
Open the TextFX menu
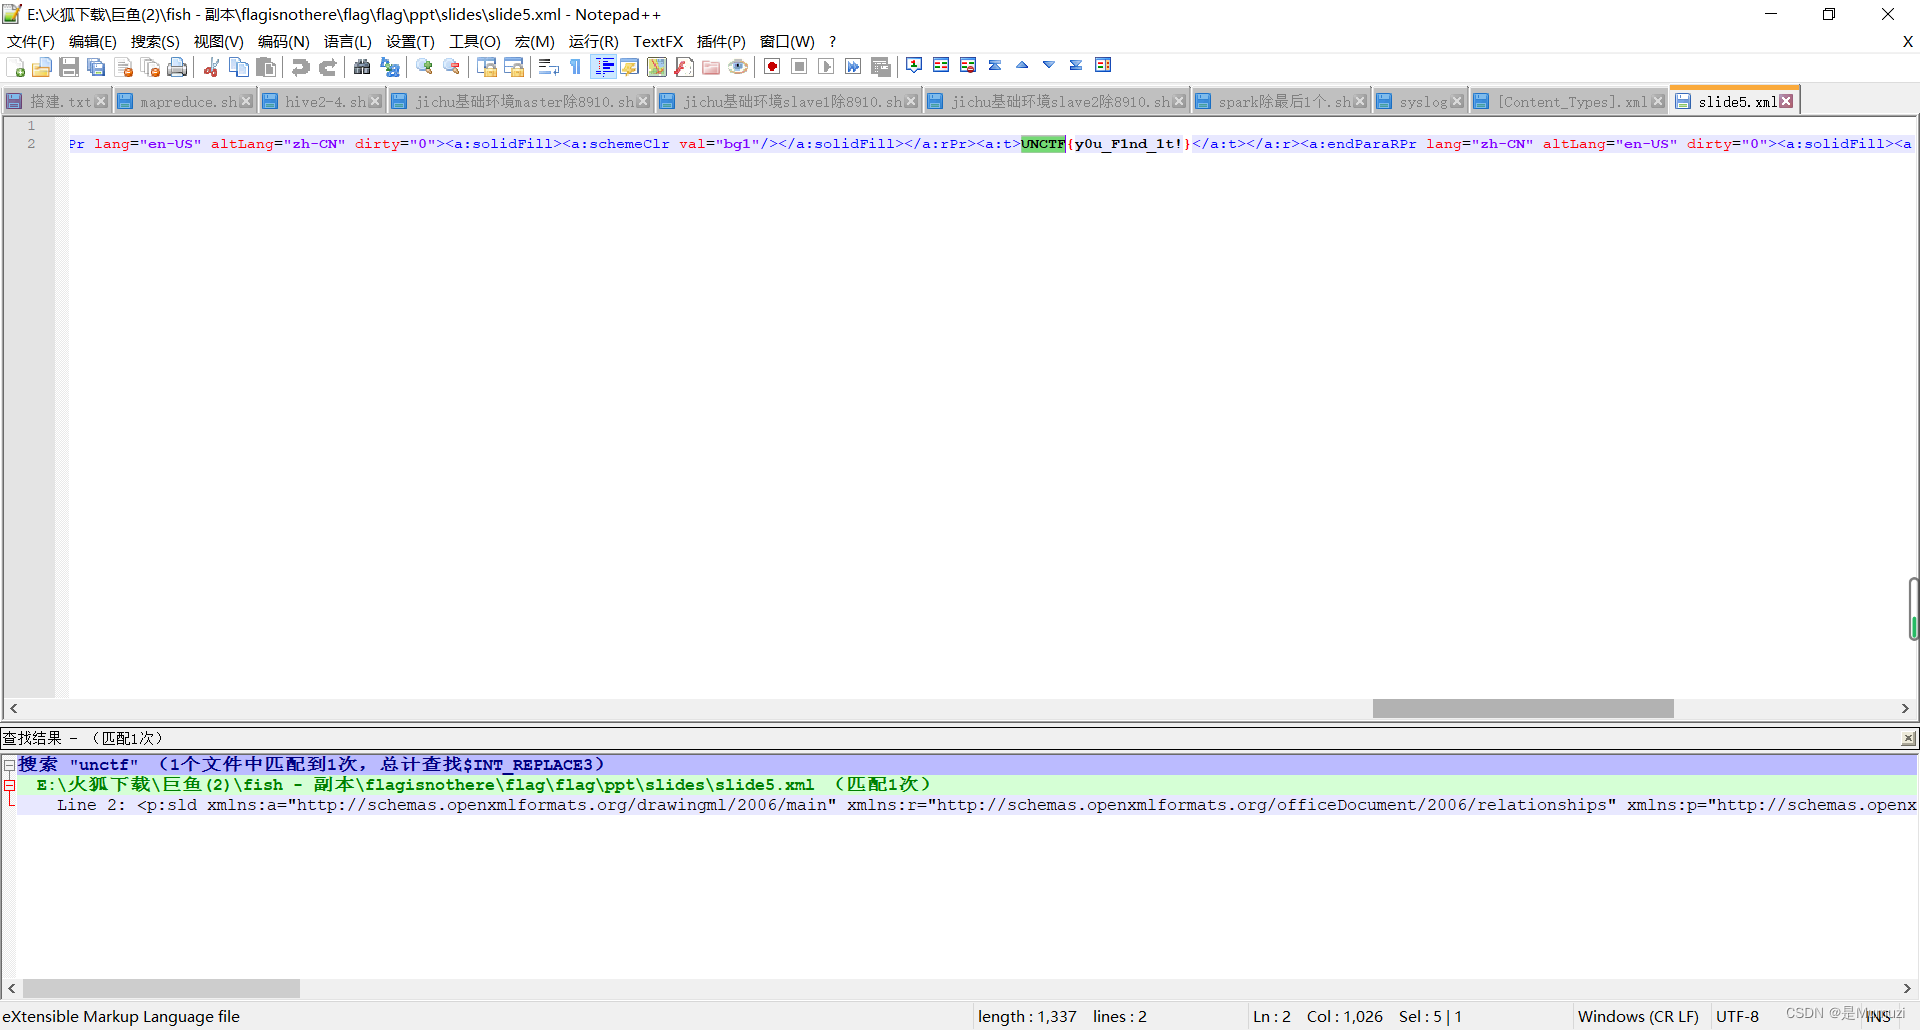pos(658,41)
